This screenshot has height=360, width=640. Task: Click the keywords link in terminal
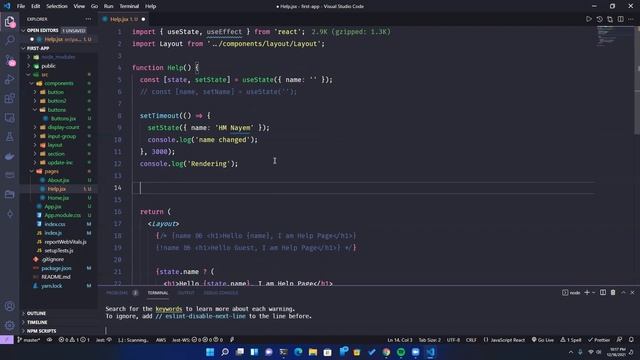[169, 309]
